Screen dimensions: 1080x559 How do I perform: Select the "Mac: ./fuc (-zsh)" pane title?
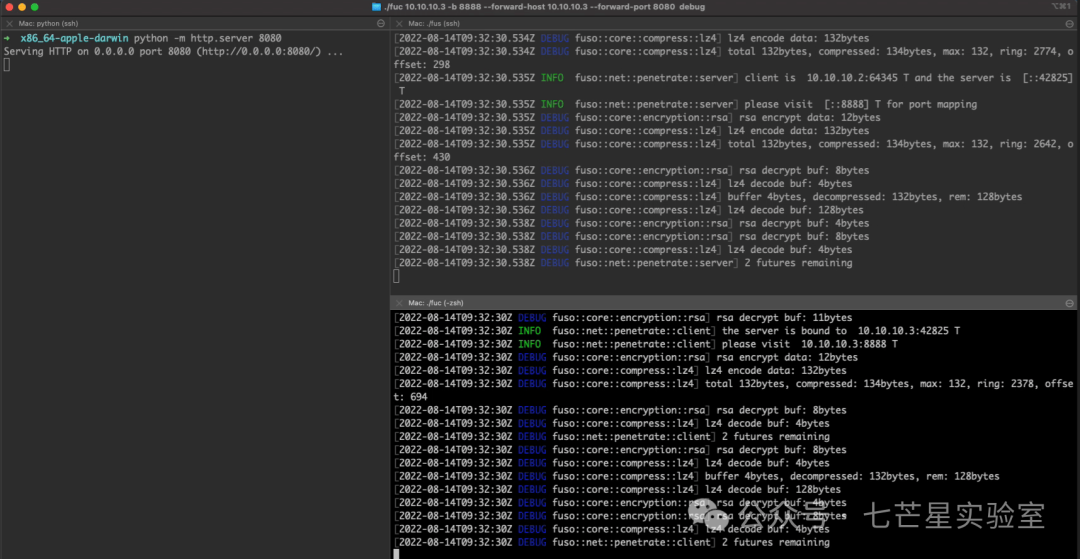[436, 302]
